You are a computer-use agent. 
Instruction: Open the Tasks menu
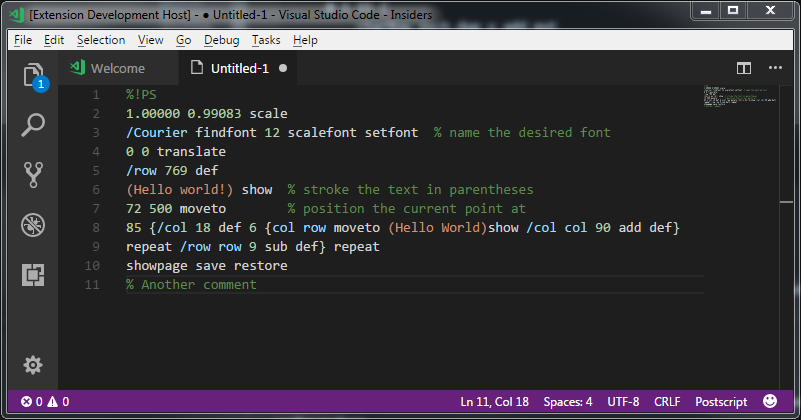(266, 40)
